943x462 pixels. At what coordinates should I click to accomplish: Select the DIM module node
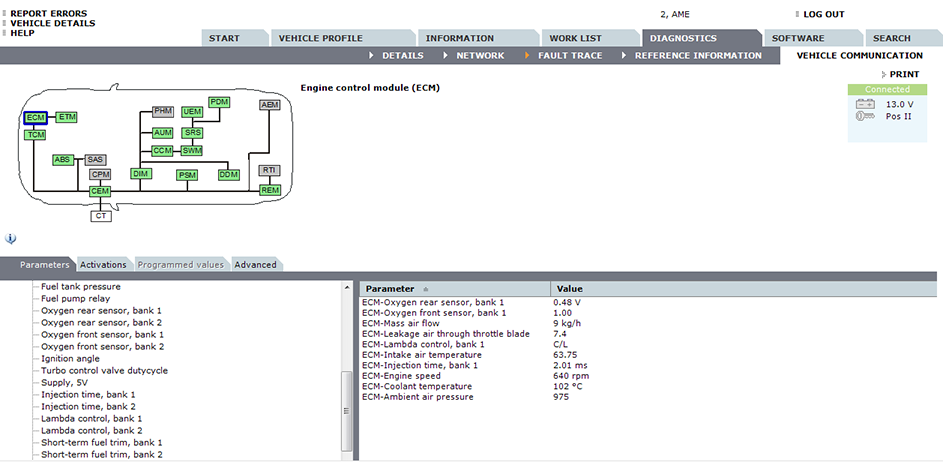click(x=141, y=174)
